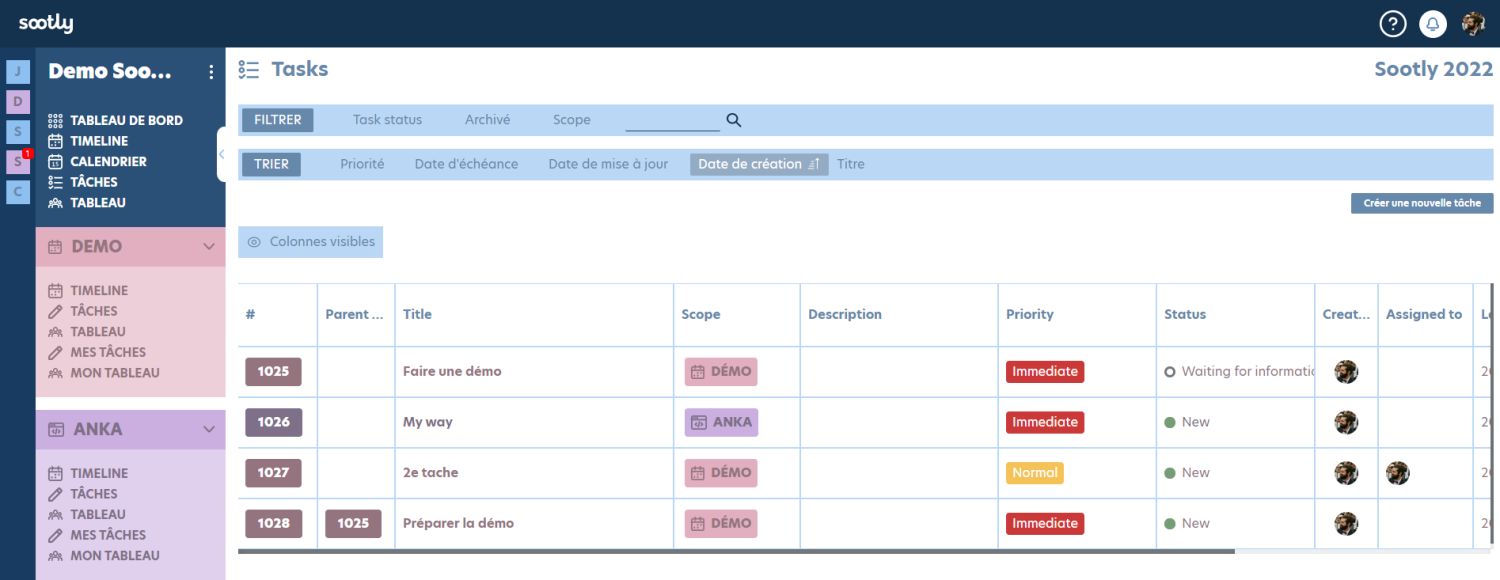Viewport: 1500px width, 580px height.
Task: Open the notifications bell icon
Action: (x=1433, y=24)
